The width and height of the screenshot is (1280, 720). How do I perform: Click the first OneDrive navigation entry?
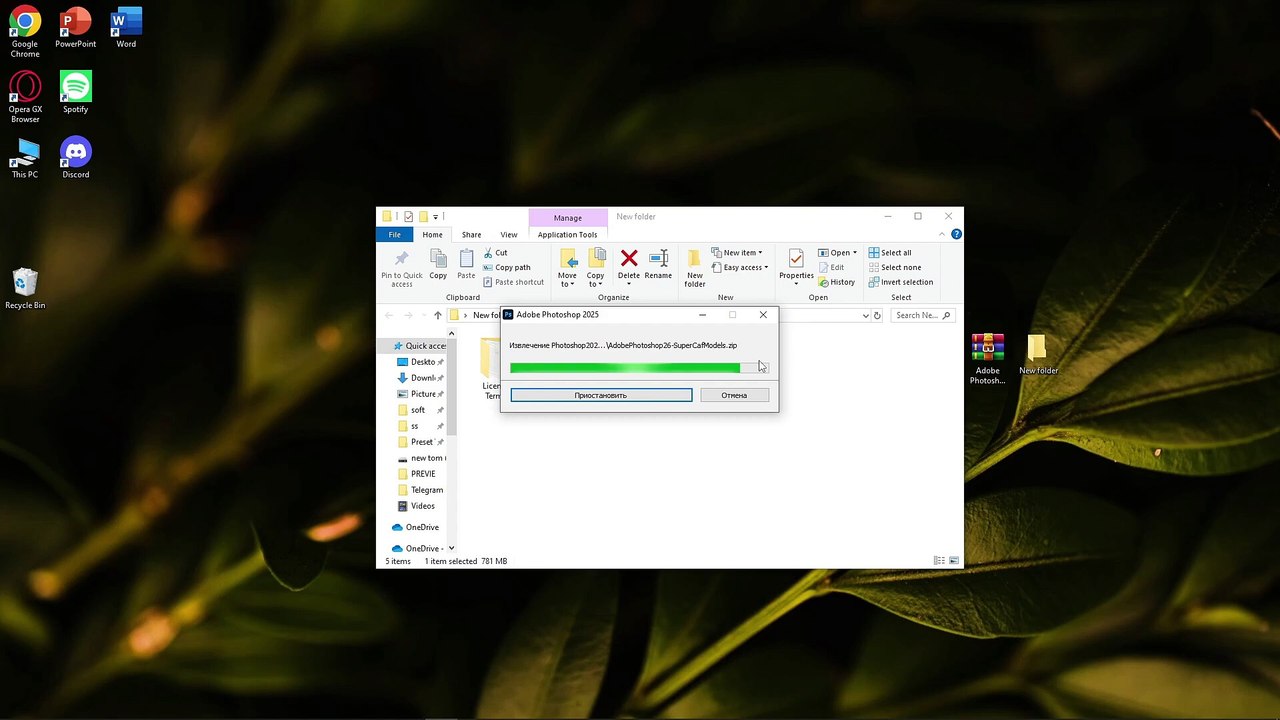point(416,527)
